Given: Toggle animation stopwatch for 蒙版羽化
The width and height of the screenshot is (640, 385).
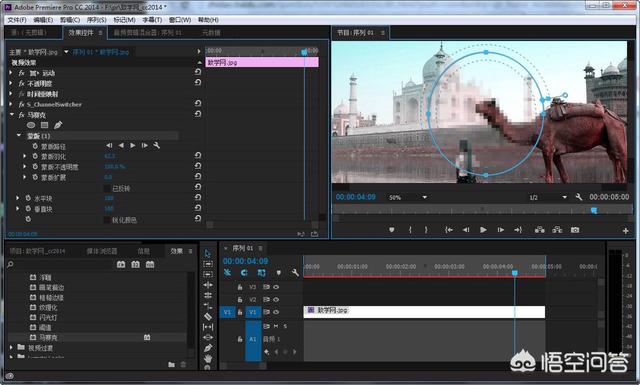Looking at the screenshot, I should tap(35, 156).
